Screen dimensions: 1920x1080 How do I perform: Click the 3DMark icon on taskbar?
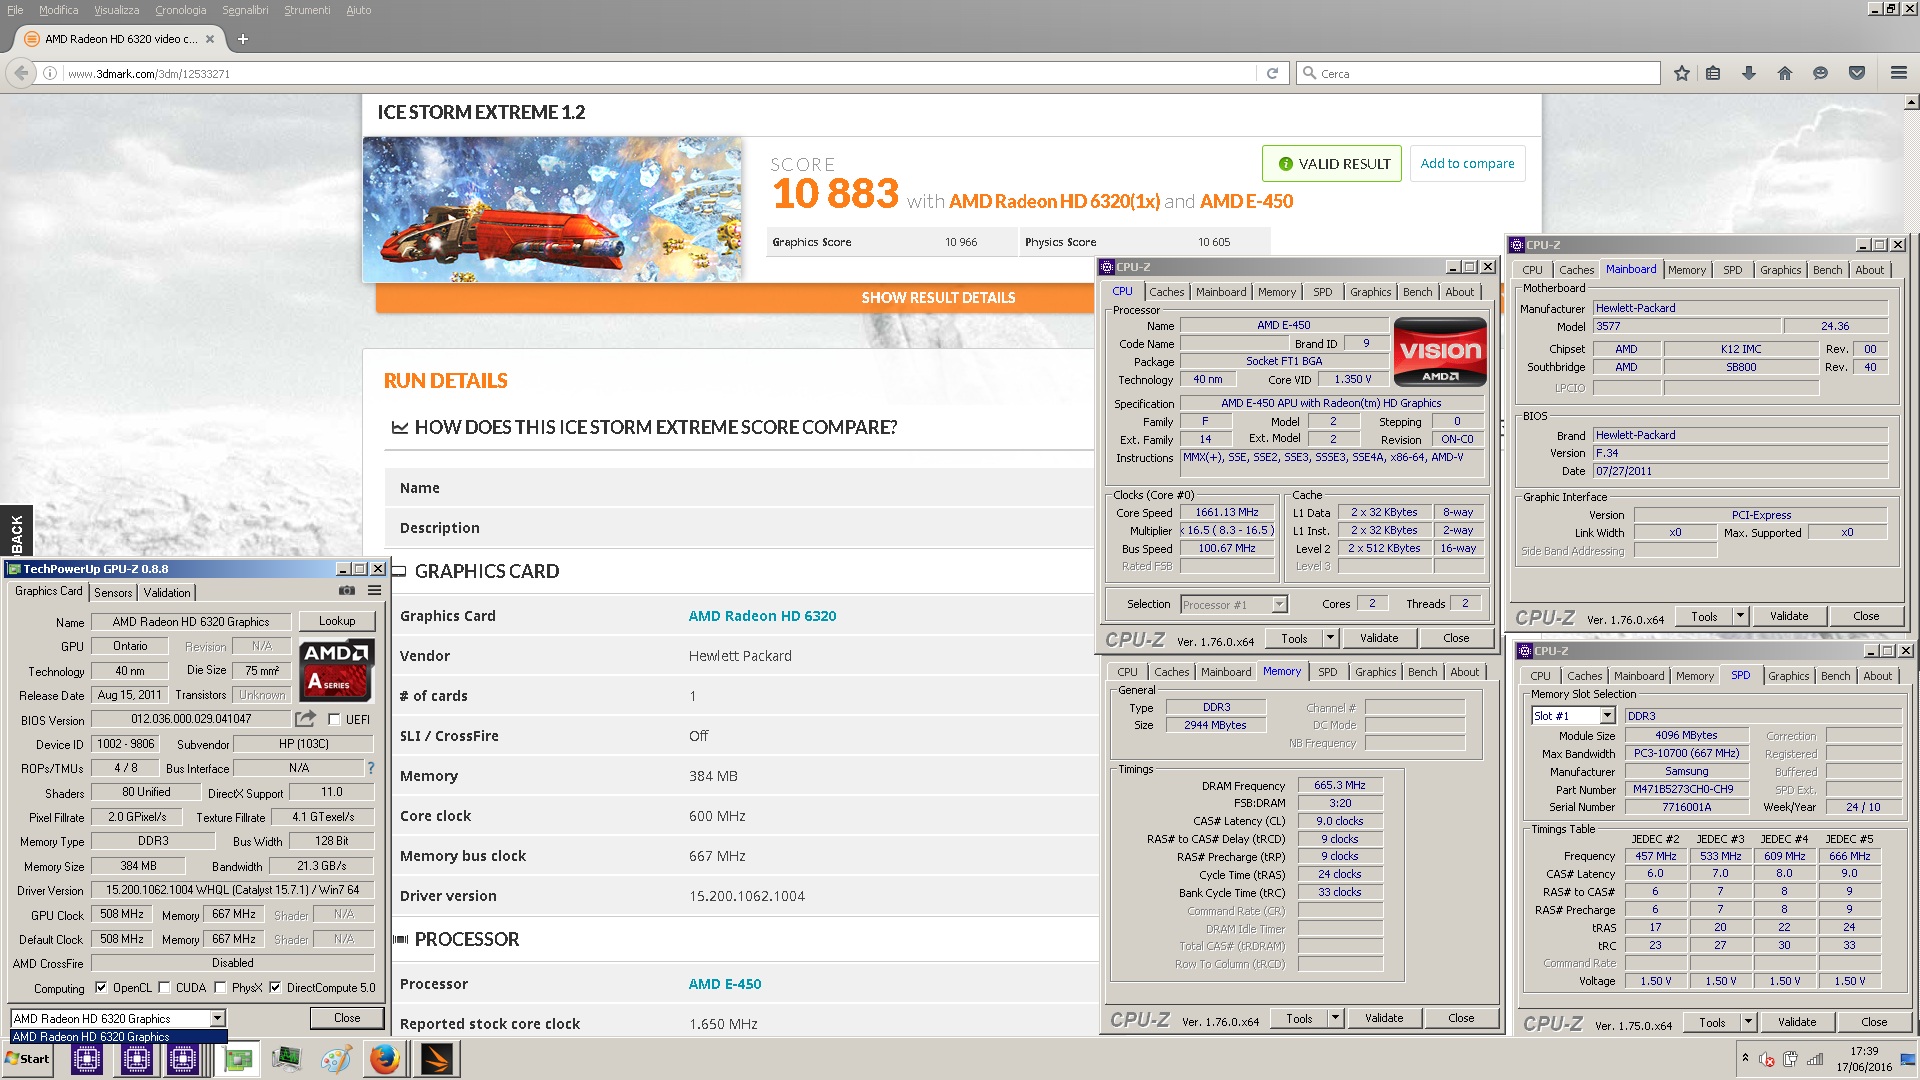point(436,1059)
